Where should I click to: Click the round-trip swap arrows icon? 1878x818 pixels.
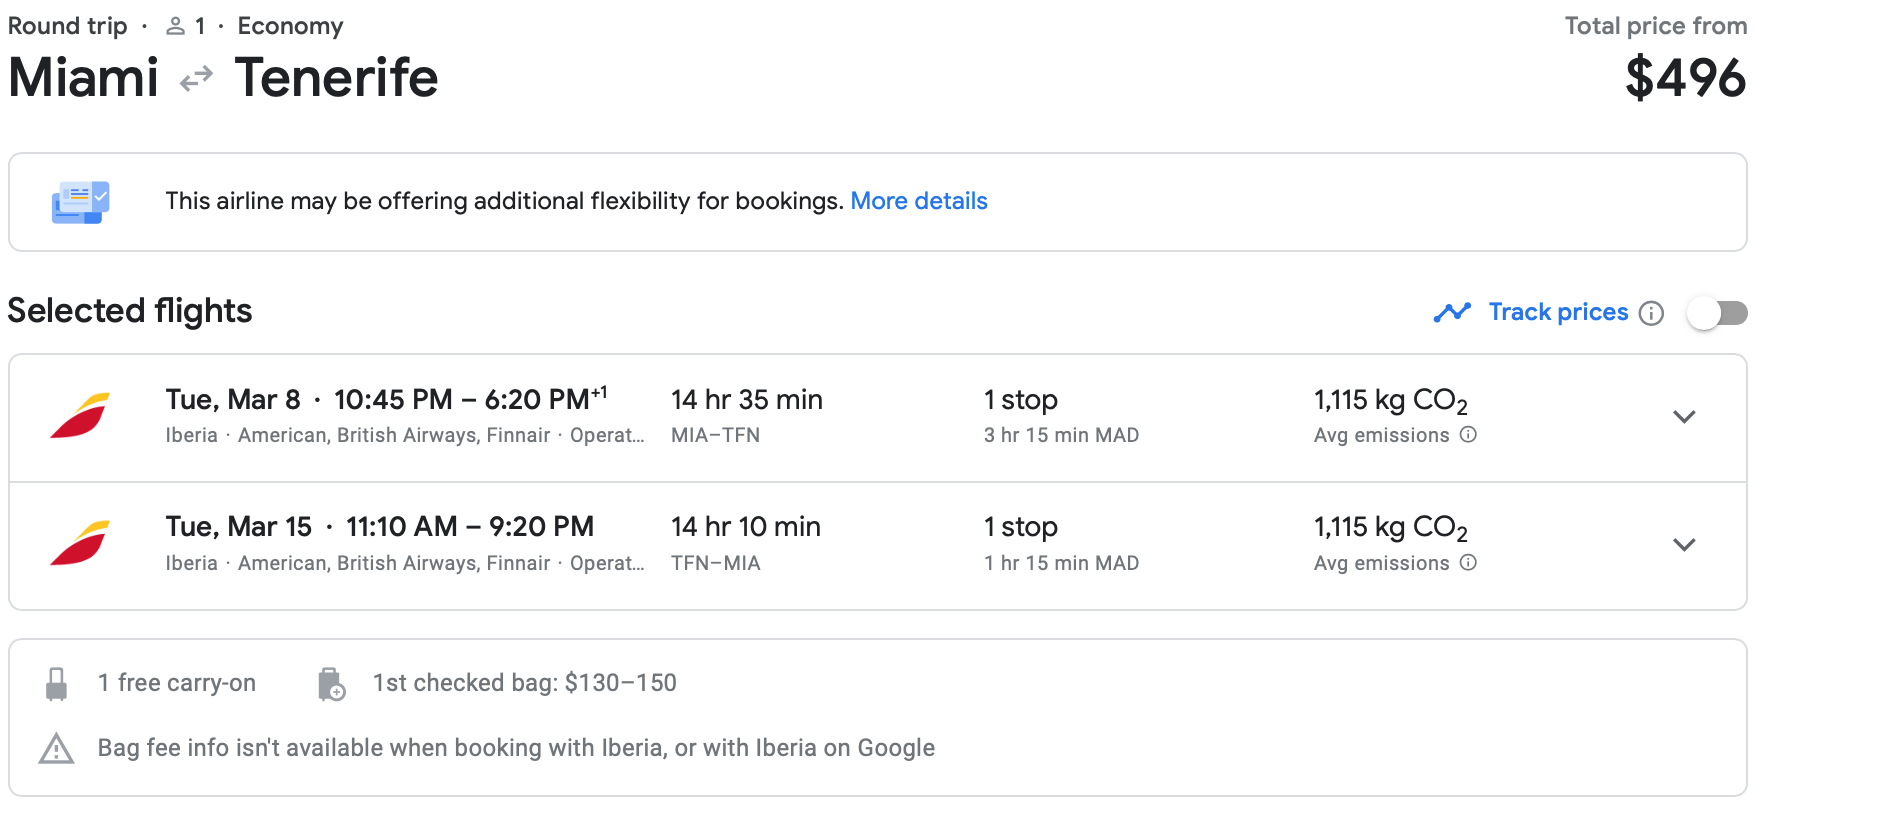pos(196,78)
